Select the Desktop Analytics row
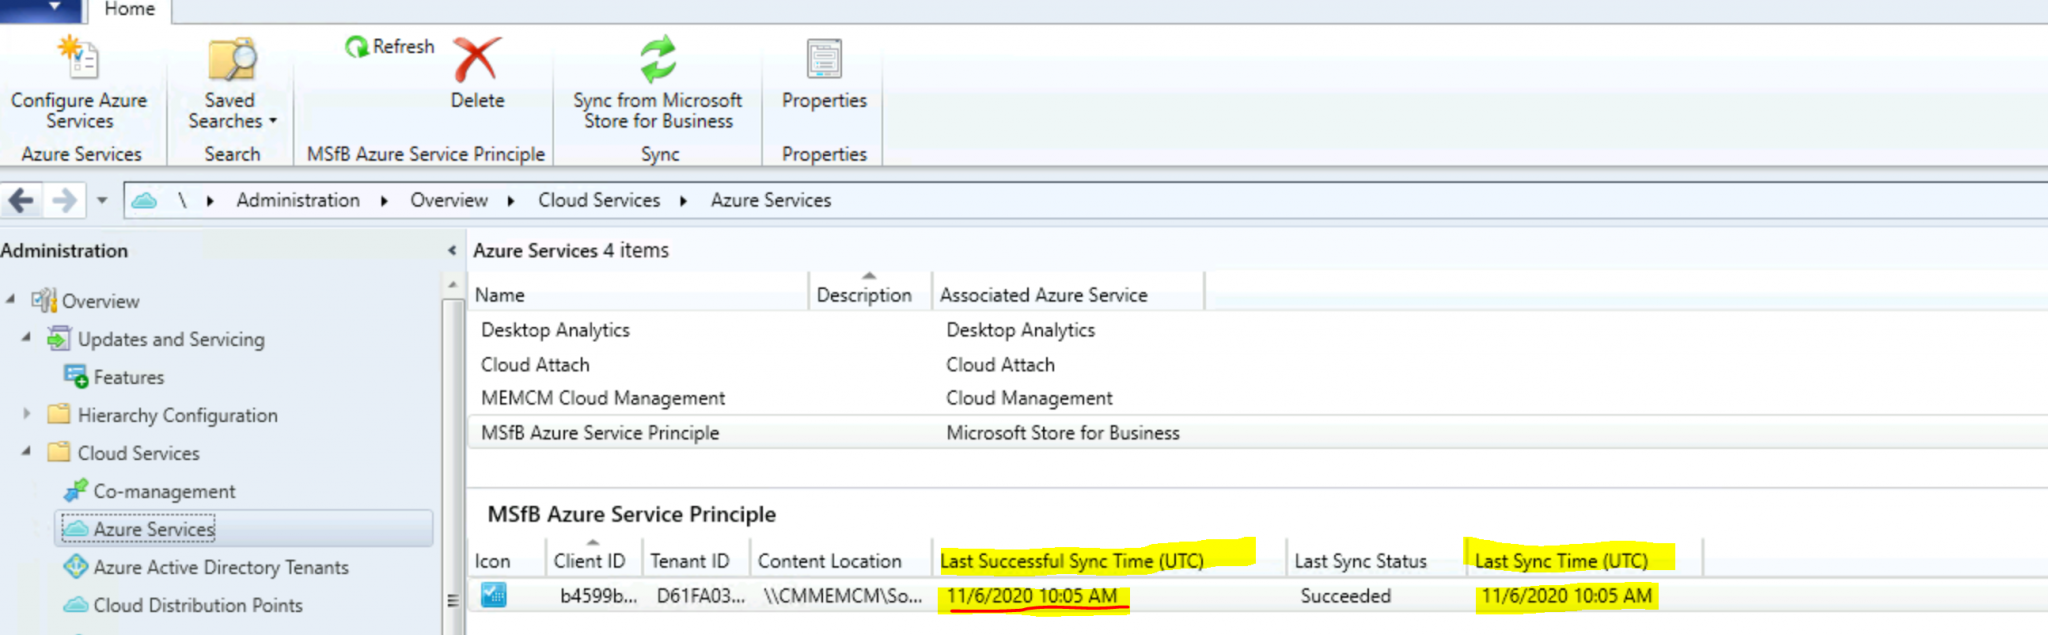 1257,330
